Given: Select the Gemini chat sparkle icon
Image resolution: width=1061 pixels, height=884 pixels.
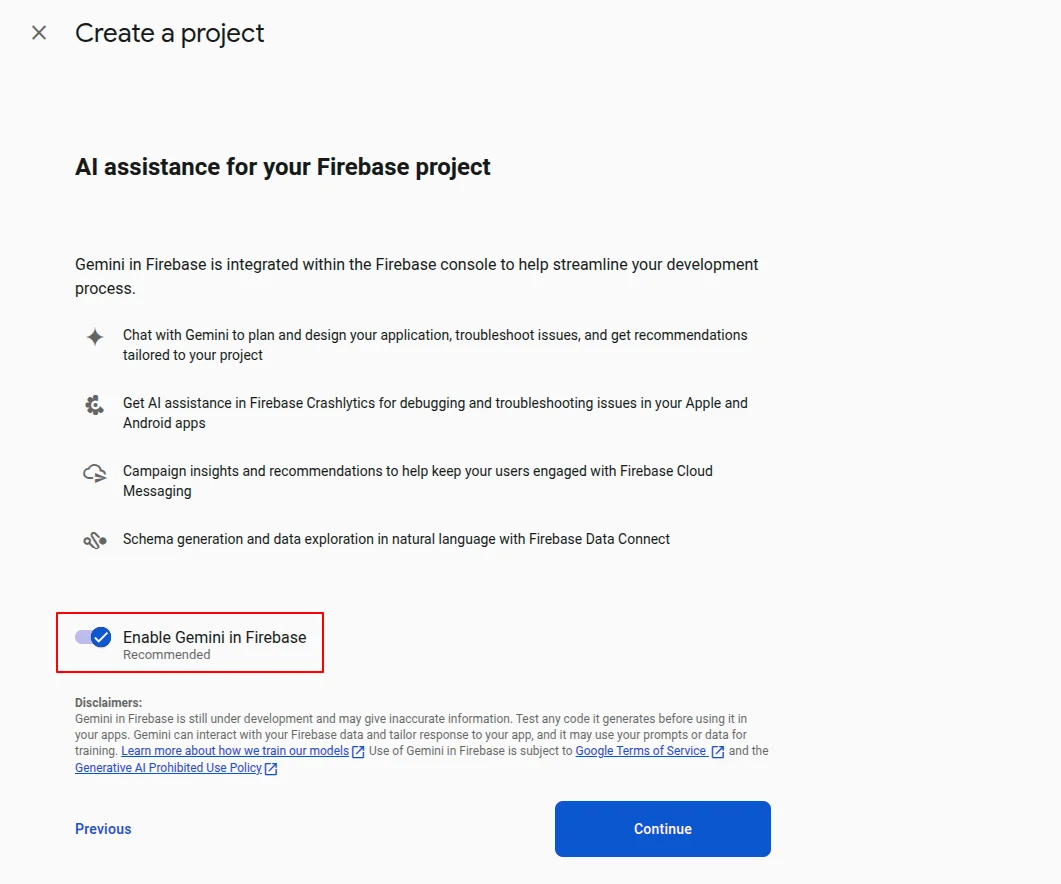Looking at the screenshot, I should pos(93,335).
